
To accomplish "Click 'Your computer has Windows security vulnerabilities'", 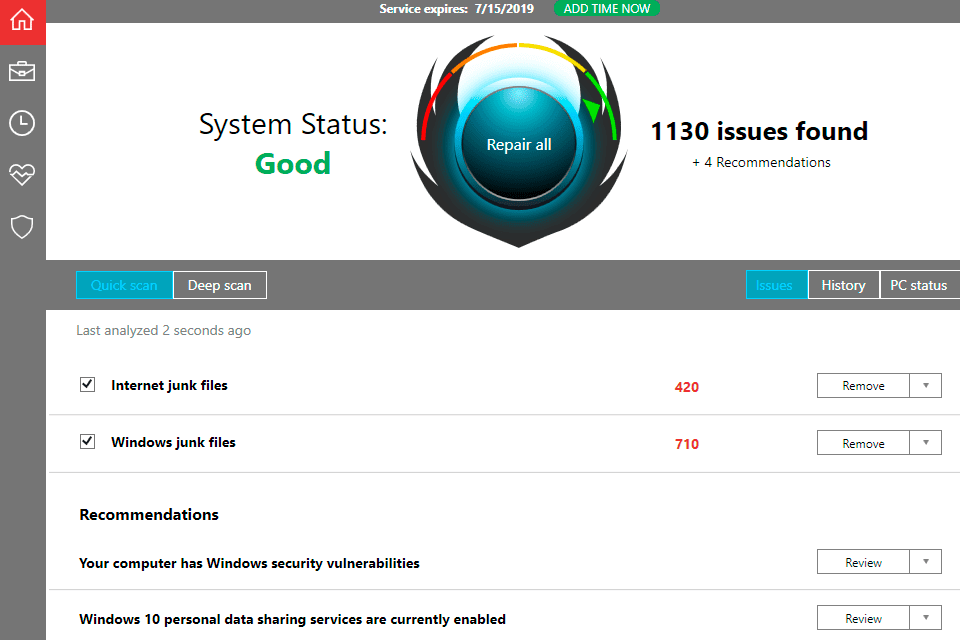I will pos(249,563).
